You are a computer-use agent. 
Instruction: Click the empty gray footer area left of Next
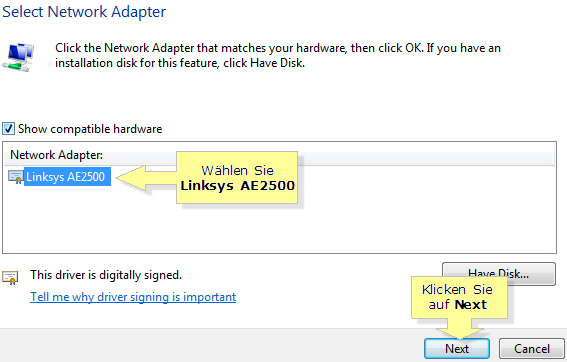pyautogui.click(x=210, y=346)
